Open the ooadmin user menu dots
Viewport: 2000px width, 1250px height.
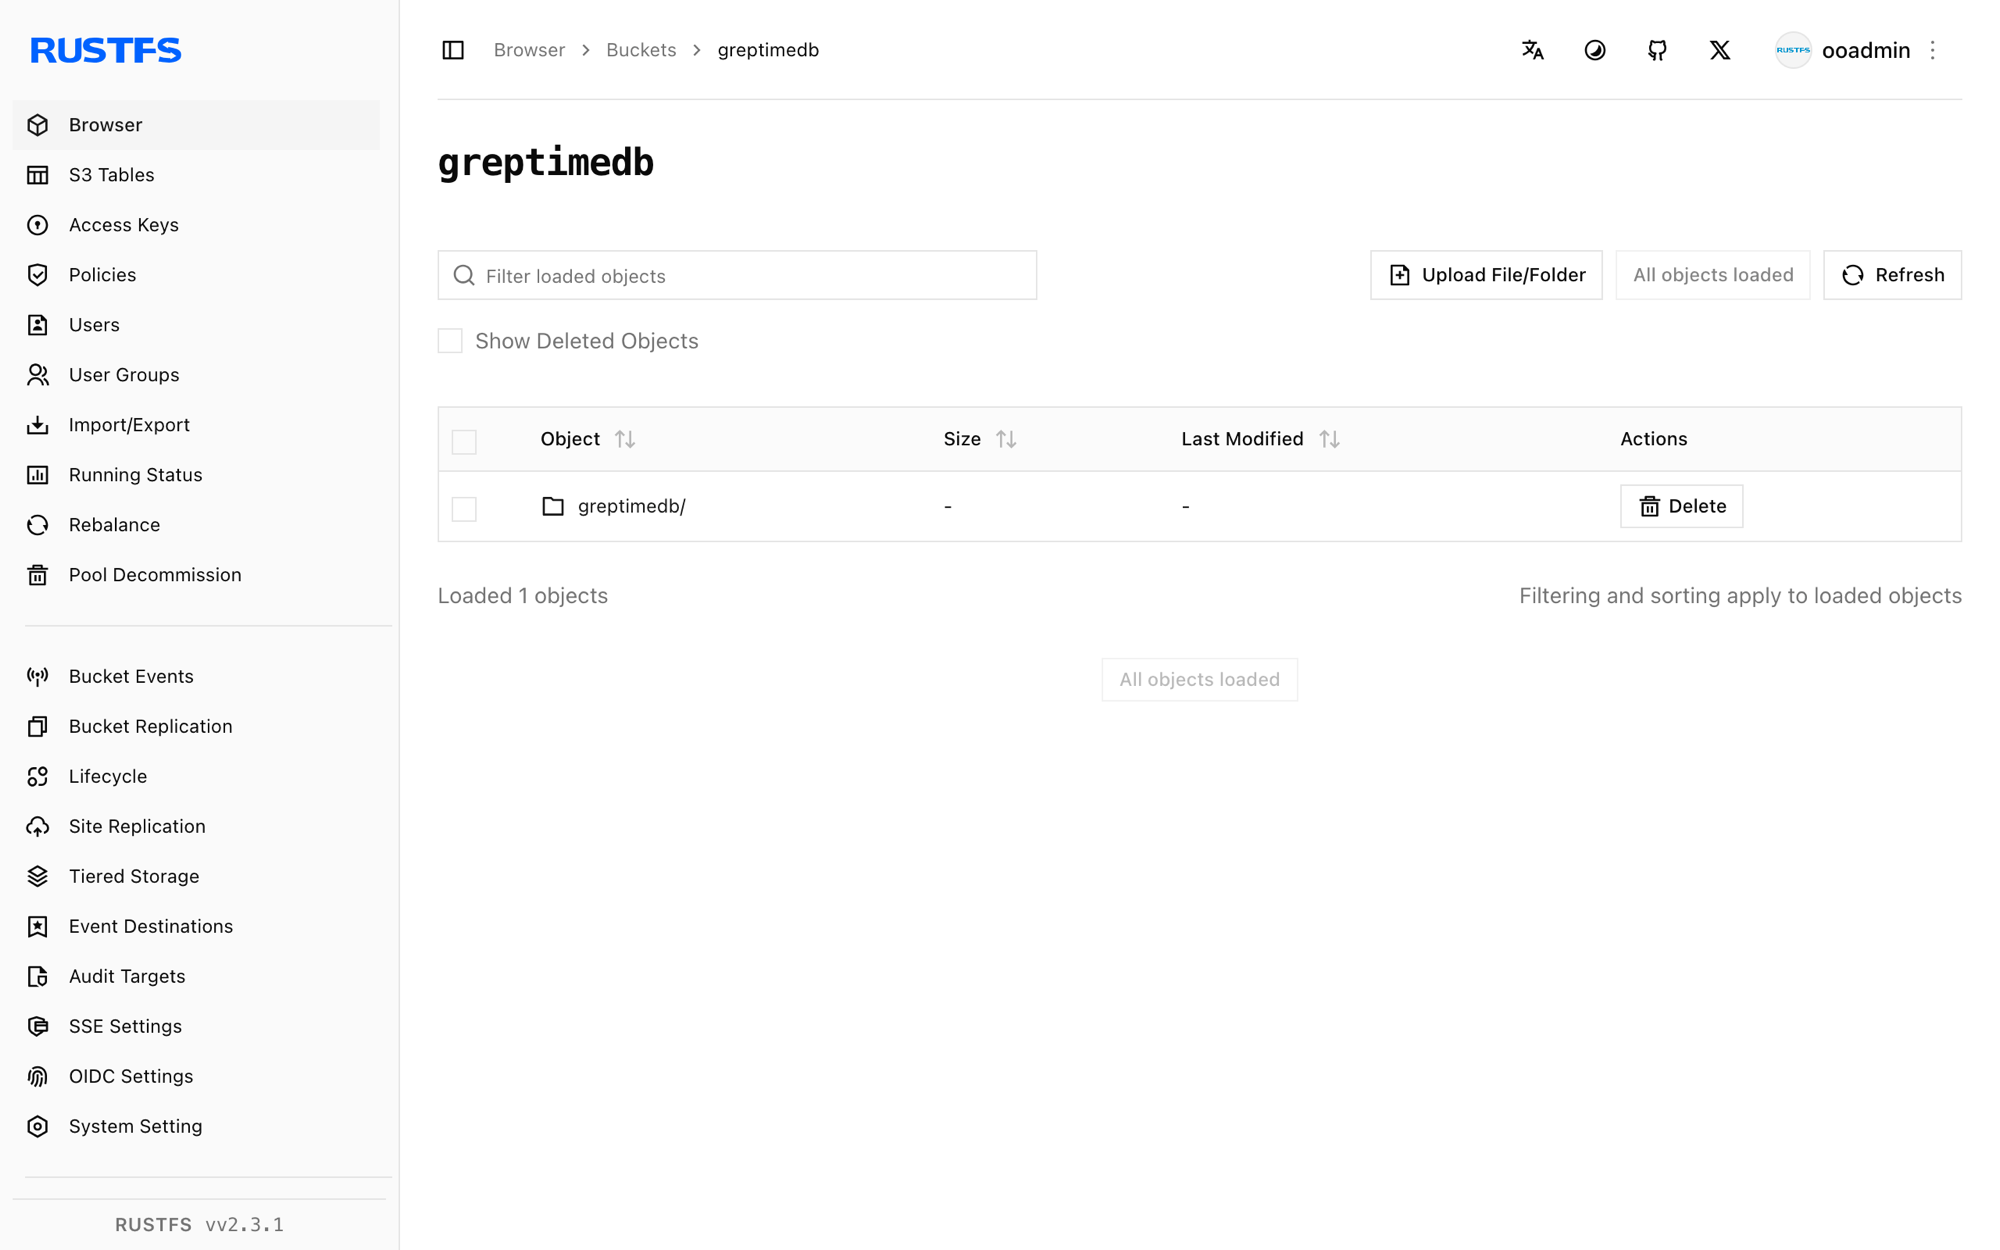pos(1932,50)
